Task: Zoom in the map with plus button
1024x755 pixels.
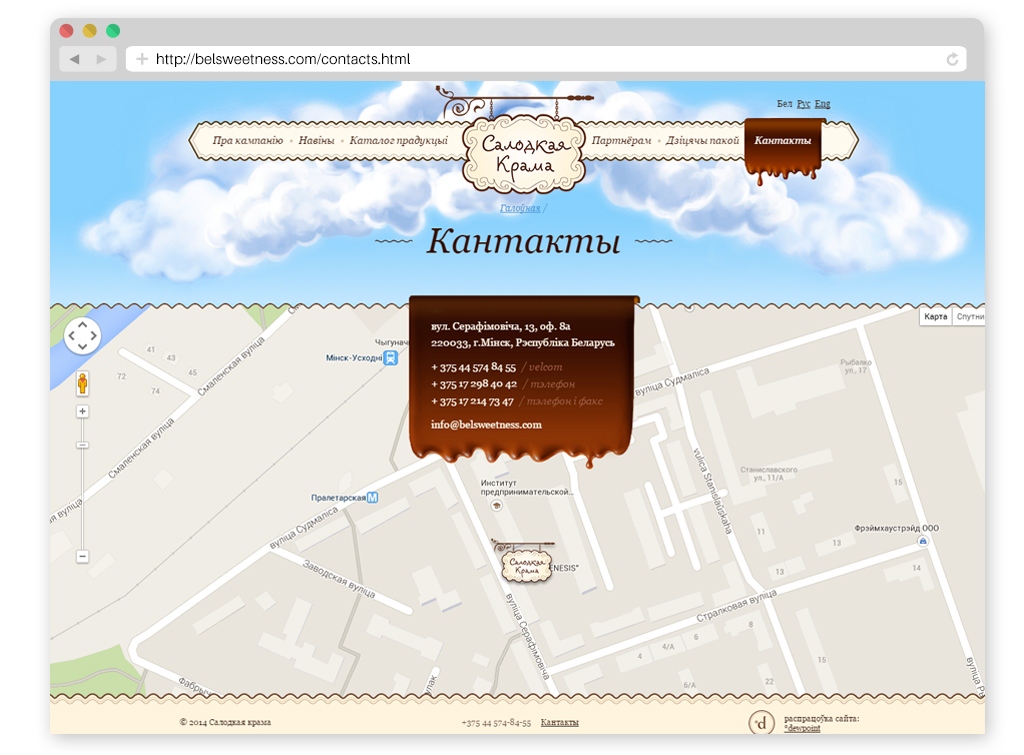Action: [x=82, y=411]
